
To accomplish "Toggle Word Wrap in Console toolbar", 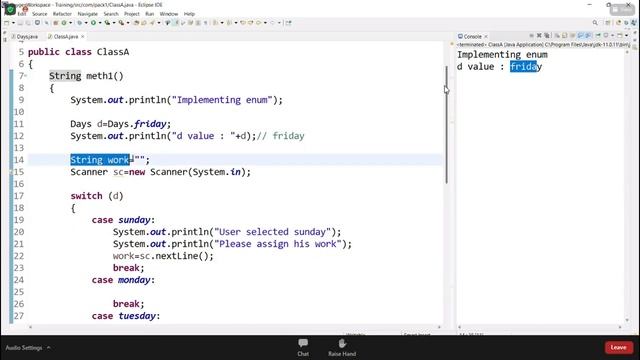I will pos(572,36).
